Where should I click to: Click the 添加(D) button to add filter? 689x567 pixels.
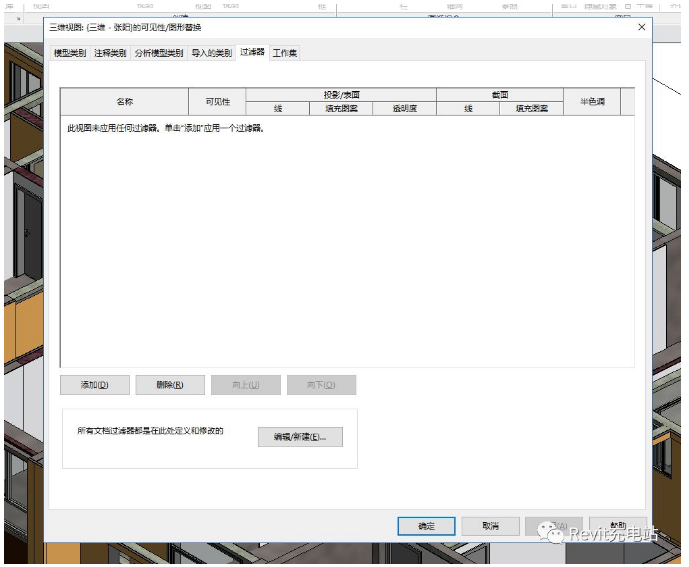coord(94,385)
